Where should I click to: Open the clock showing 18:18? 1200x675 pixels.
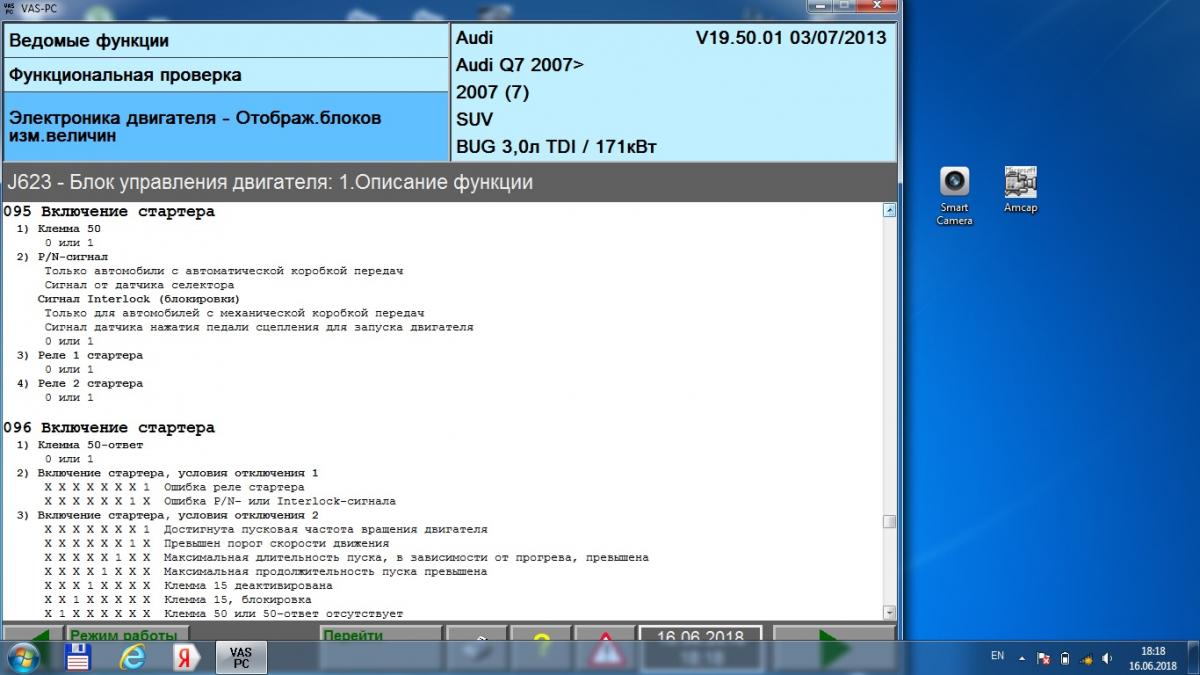pyautogui.click(x=1152, y=657)
